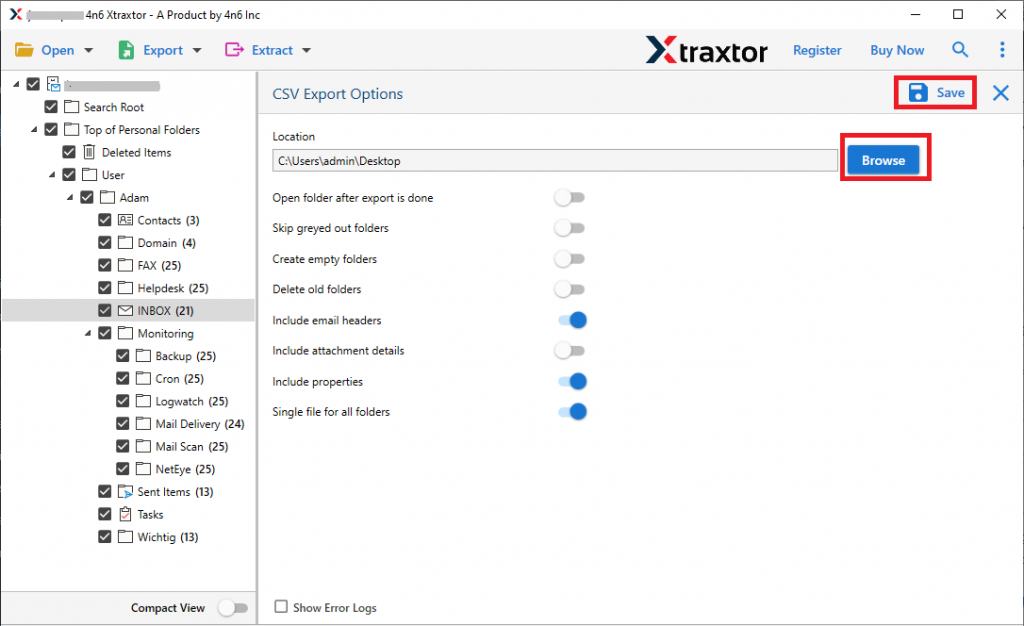
Task: Collapse the Monitoring folder in the tree
Action: [x=87, y=332]
